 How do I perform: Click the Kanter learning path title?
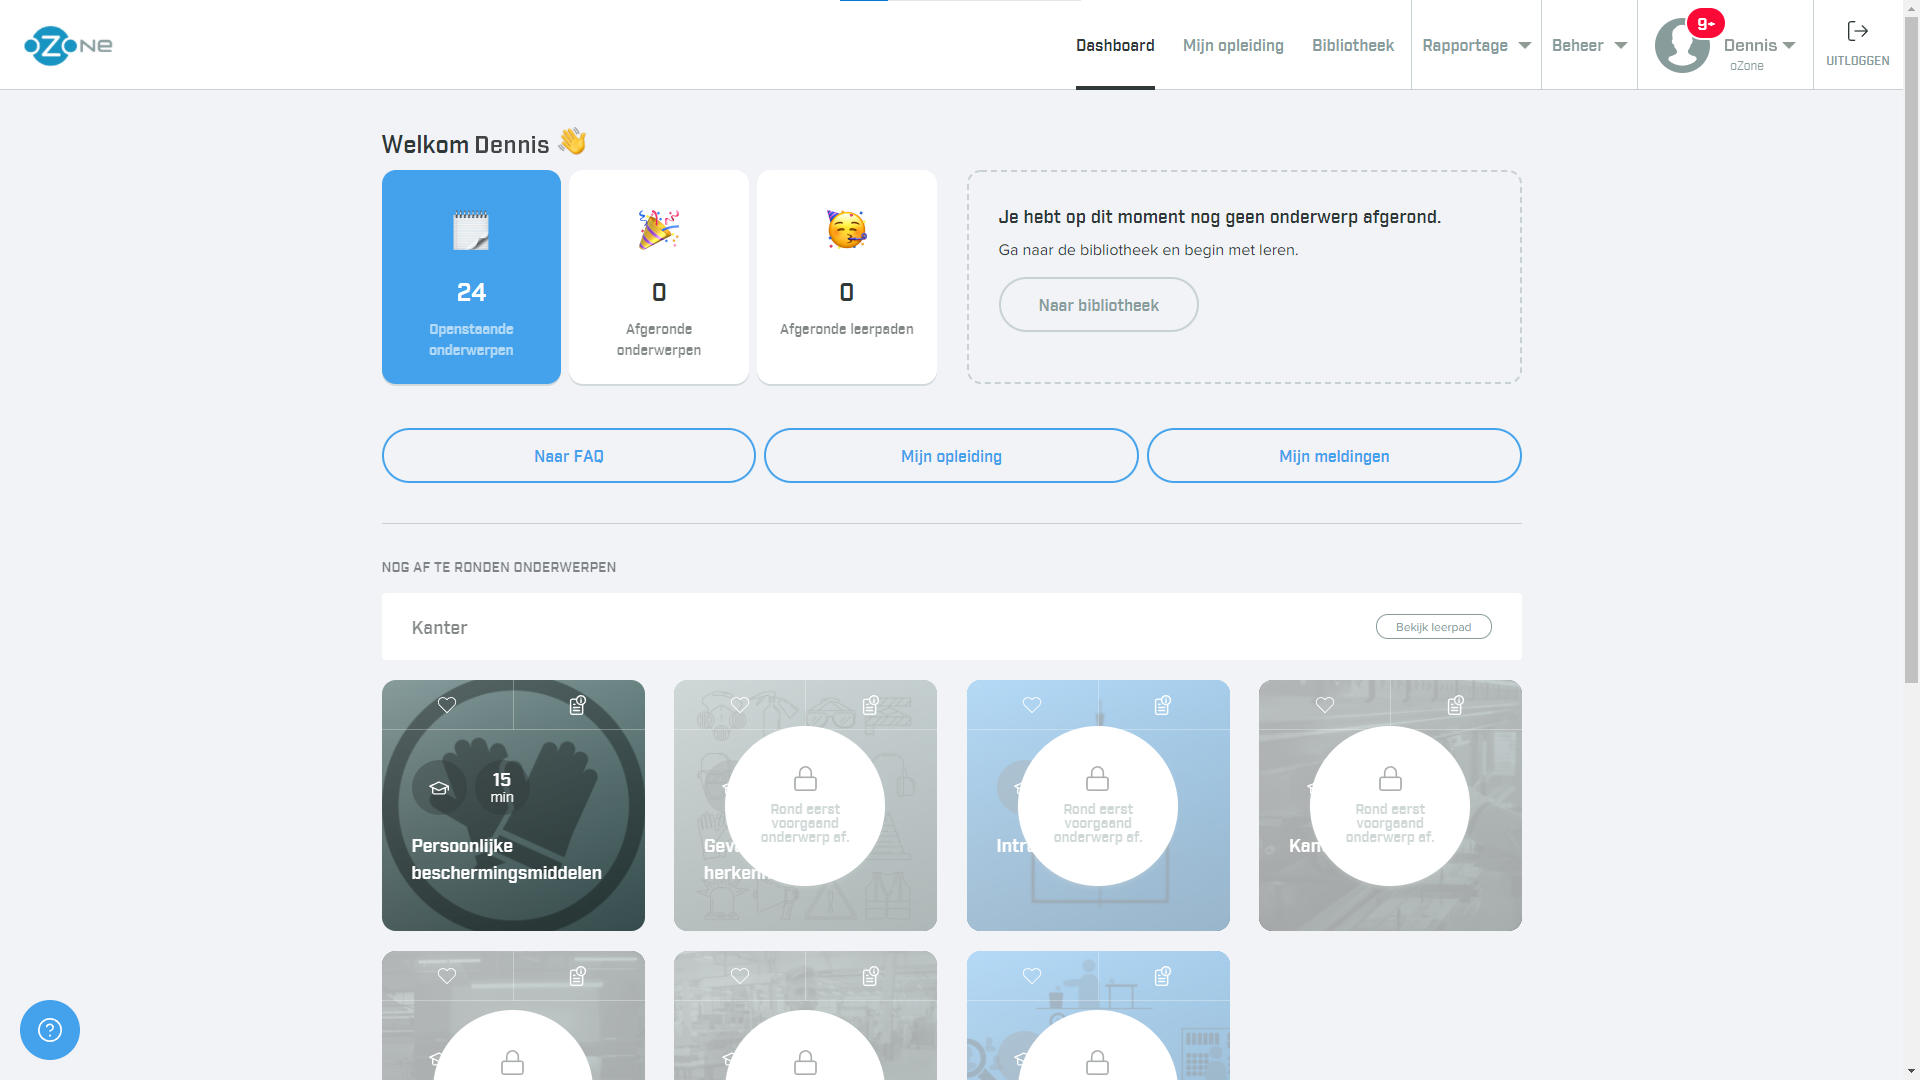click(439, 627)
